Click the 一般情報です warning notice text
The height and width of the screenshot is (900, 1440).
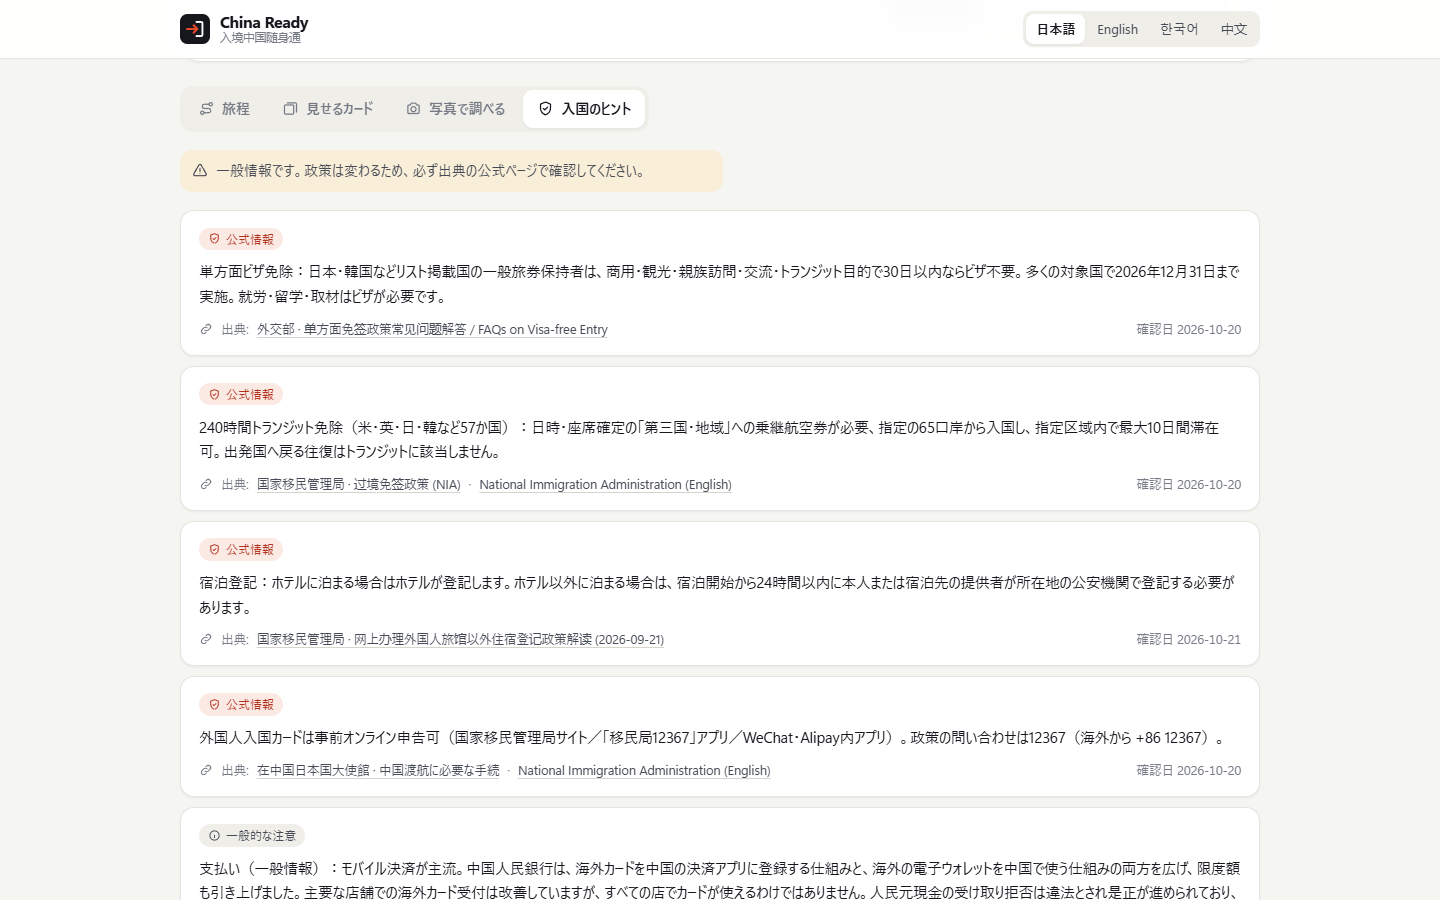click(430, 171)
